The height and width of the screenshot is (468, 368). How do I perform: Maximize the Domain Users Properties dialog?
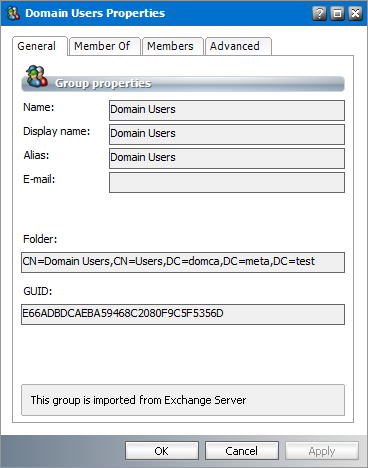click(337, 13)
